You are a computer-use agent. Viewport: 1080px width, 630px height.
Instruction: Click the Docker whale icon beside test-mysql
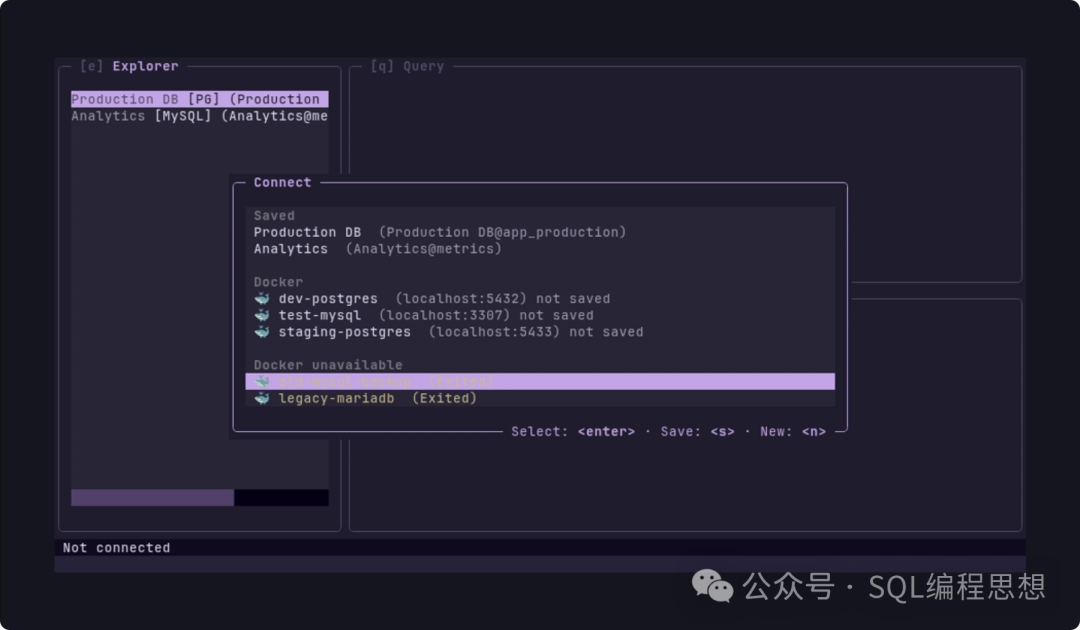262,315
